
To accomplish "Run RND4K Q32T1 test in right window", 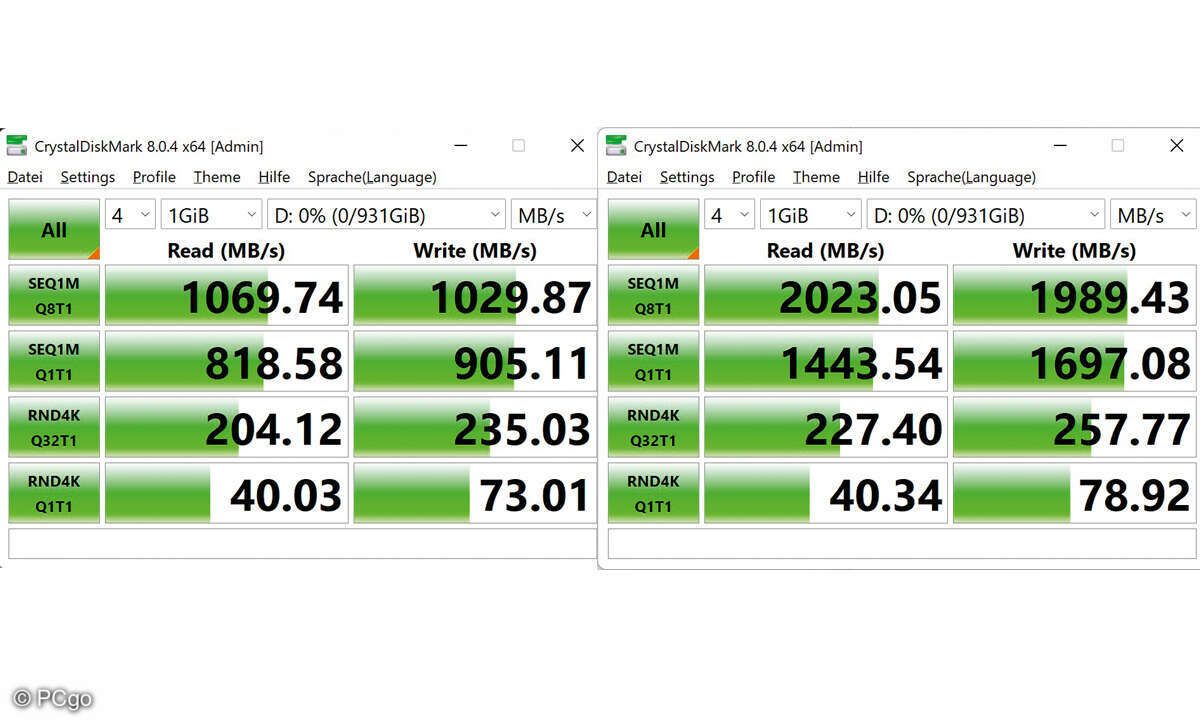I will point(653,427).
